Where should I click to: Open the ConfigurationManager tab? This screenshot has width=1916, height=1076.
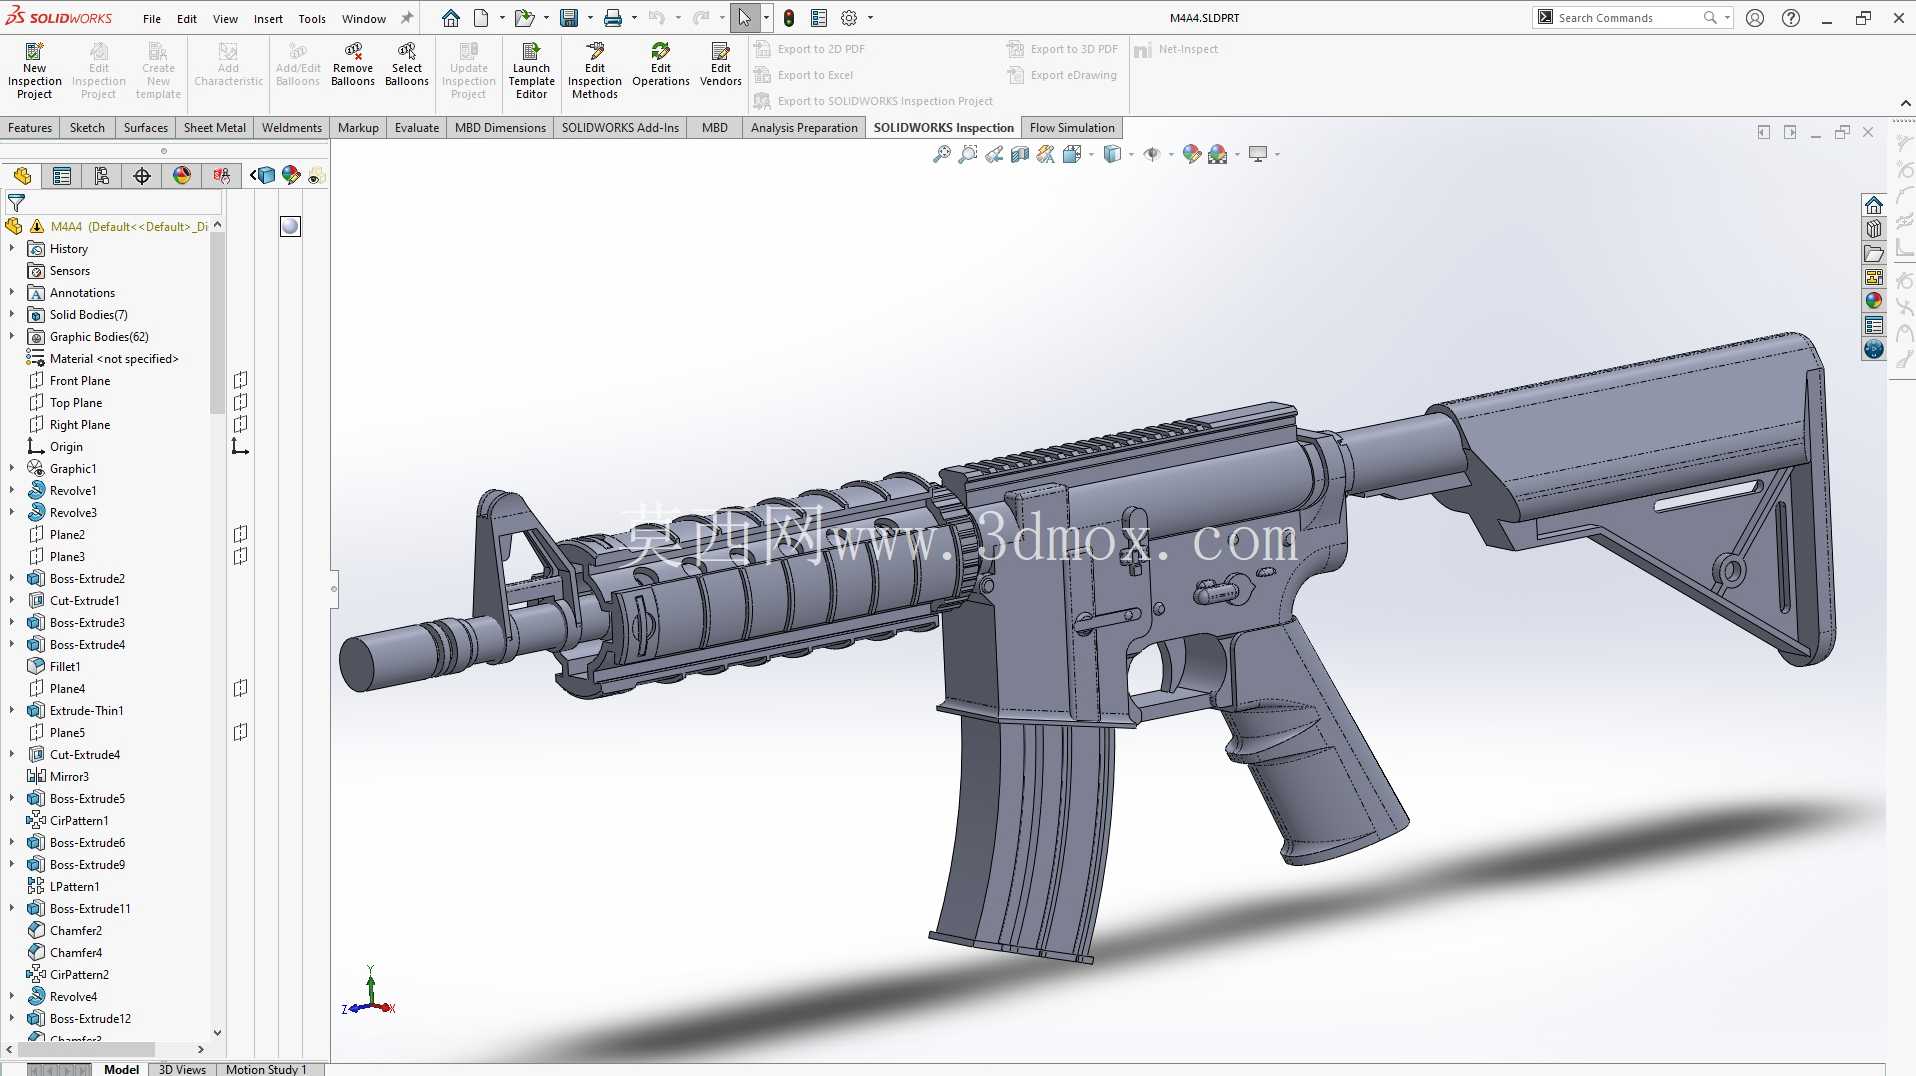(x=102, y=176)
